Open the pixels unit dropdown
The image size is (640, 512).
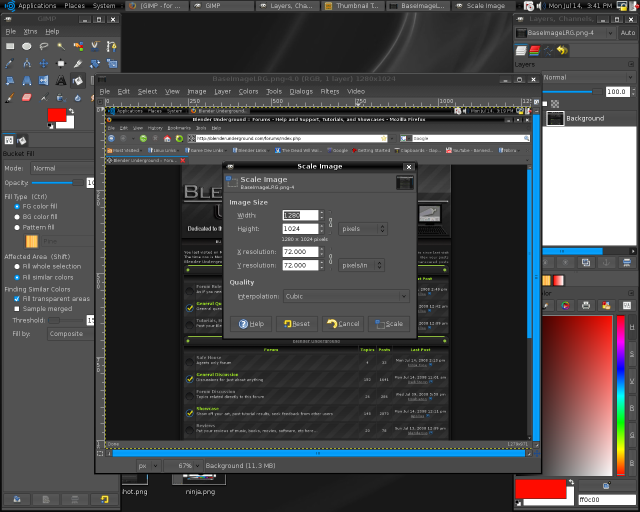coord(363,229)
